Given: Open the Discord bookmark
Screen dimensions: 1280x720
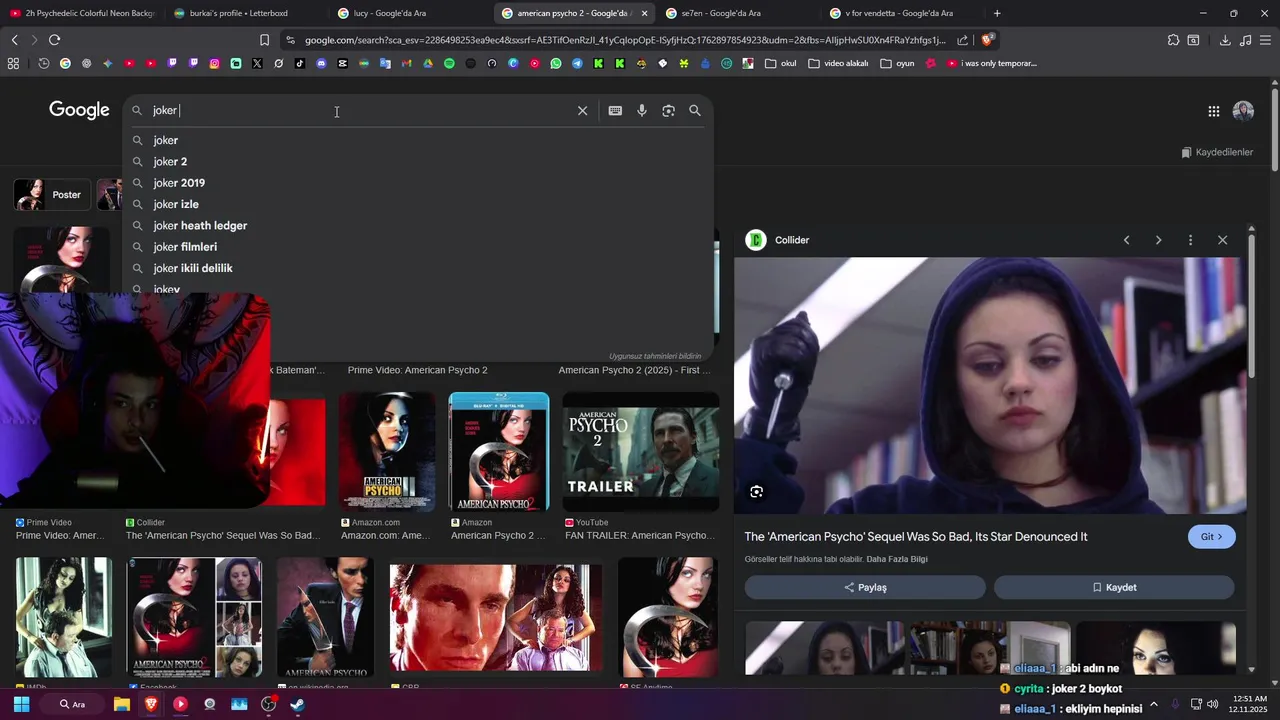Looking at the screenshot, I should [321, 63].
